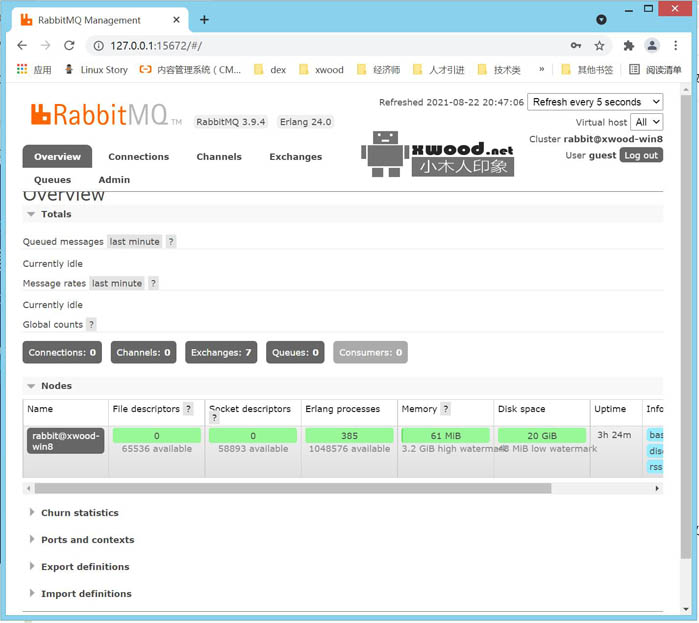Open the xwood bookmarks folder
The image size is (699, 623).
(321, 70)
